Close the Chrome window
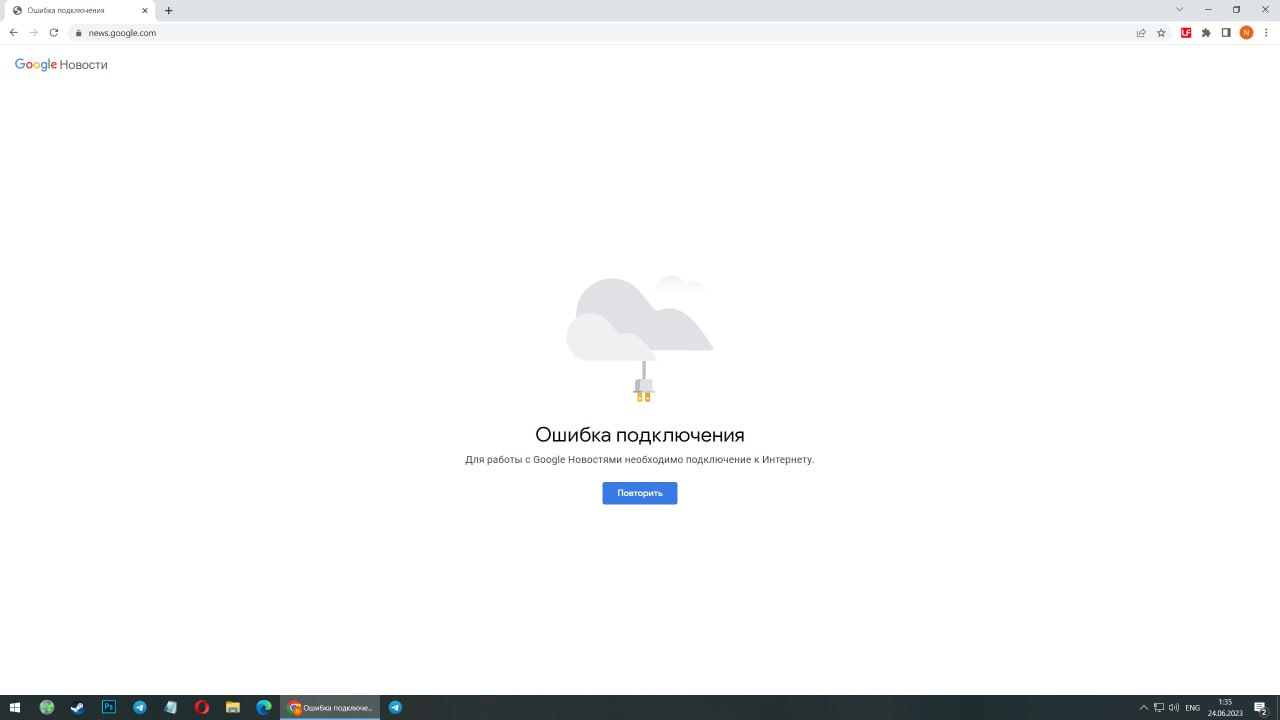Screen dimensions: 1280x720 click(x=1264, y=10)
